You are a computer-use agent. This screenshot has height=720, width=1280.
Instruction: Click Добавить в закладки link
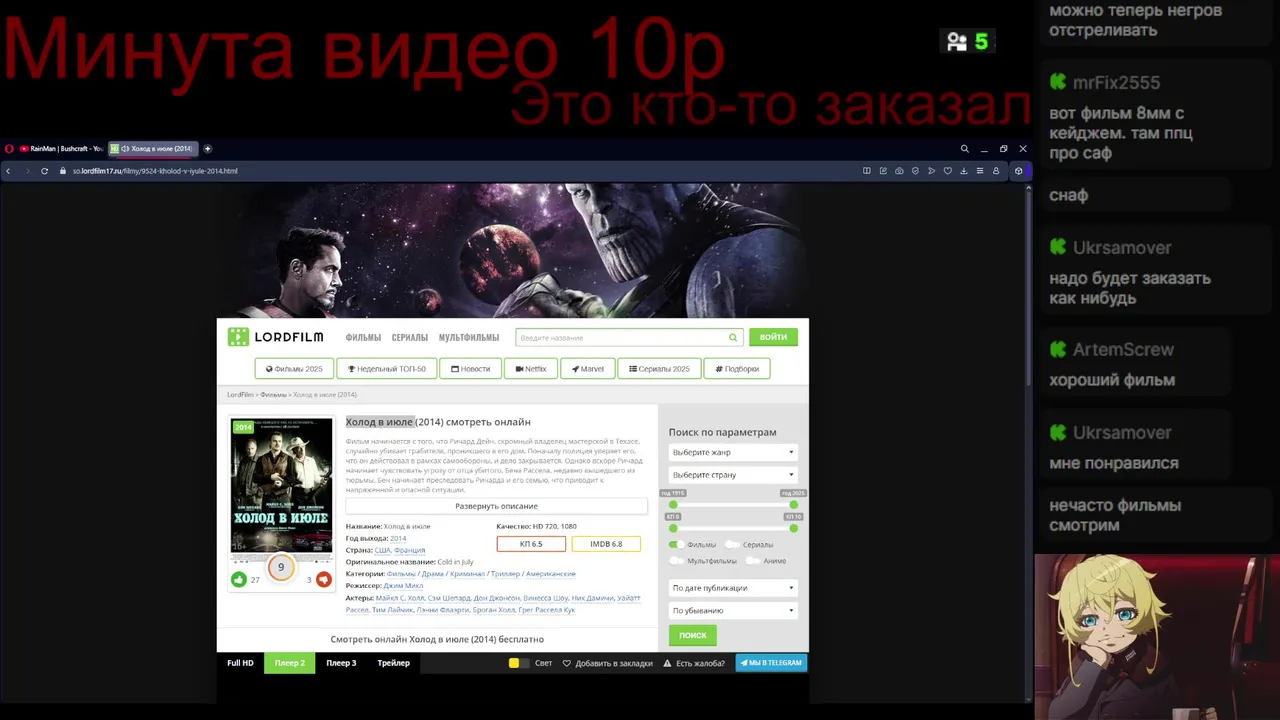click(x=607, y=663)
